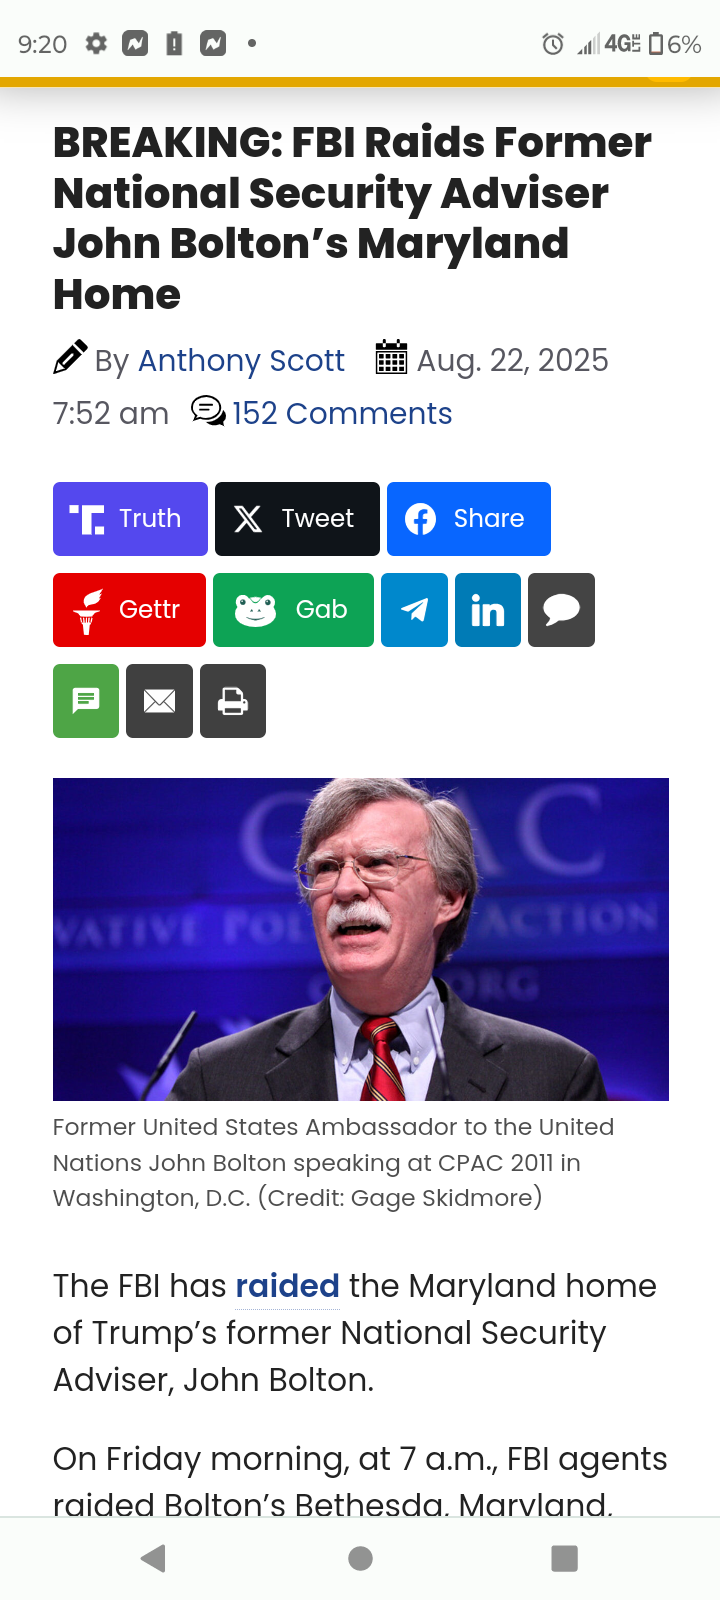Share via green SMS message icon
The width and height of the screenshot is (720, 1600).
(x=86, y=701)
